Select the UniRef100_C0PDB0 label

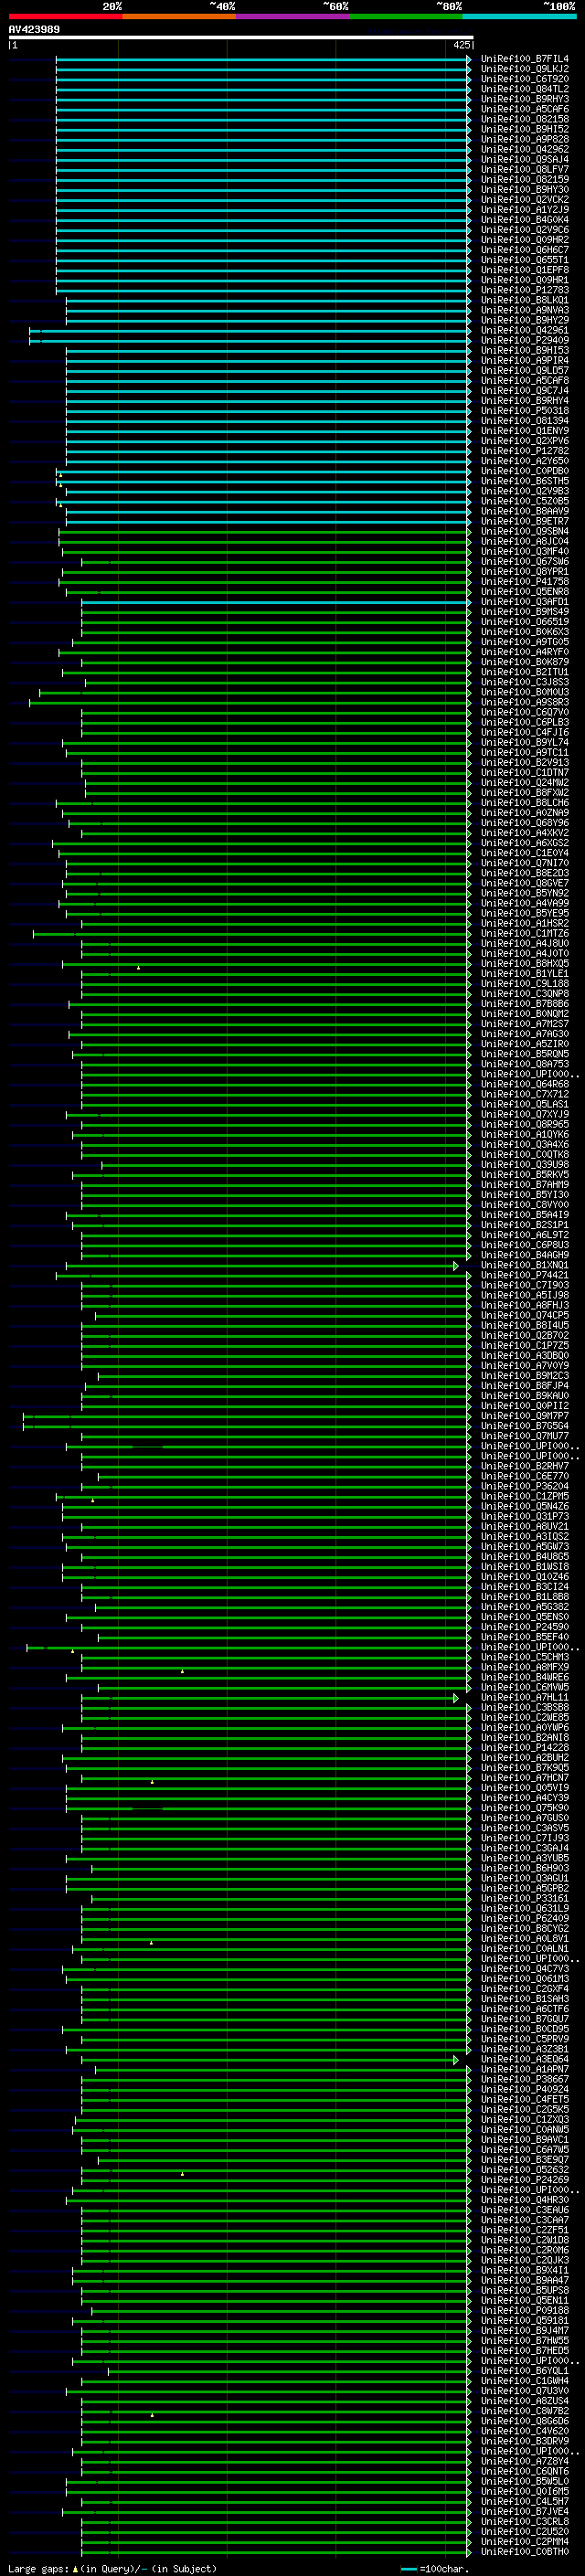[525, 471]
